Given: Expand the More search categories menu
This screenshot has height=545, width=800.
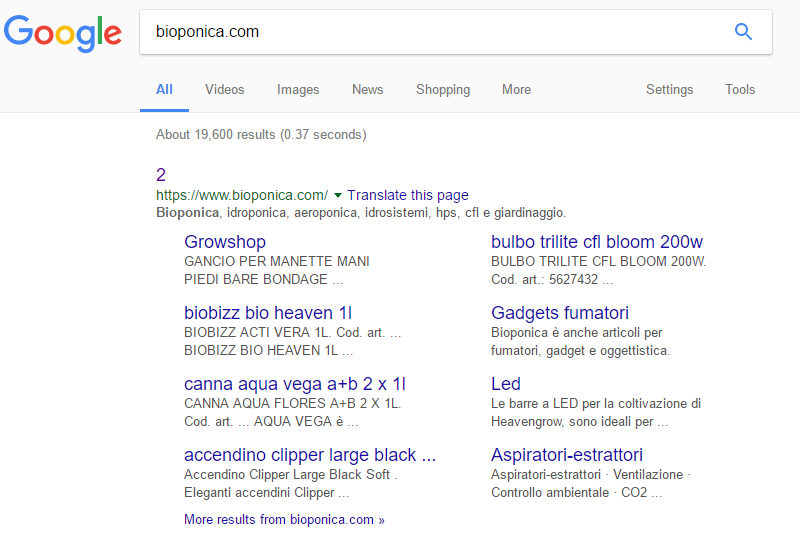Looking at the screenshot, I should (516, 89).
